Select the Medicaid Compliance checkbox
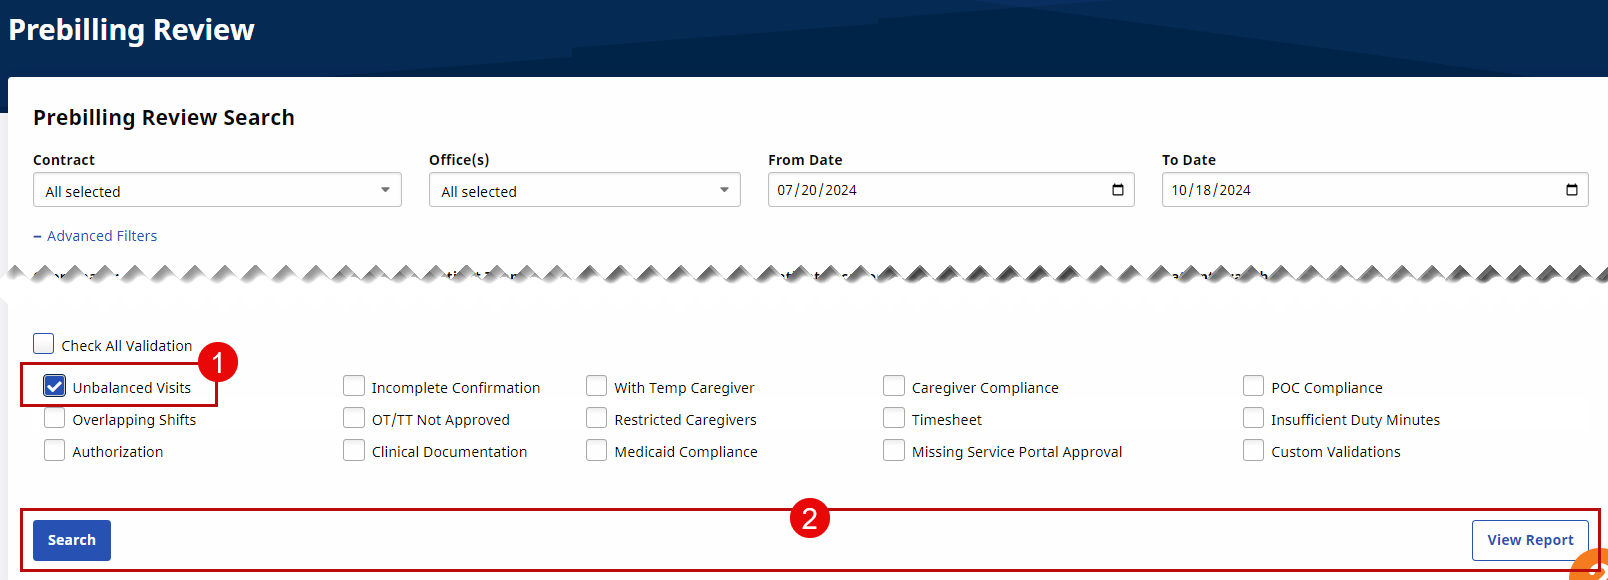Image resolution: width=1608 pixels, height=580 pixels. pos(597,450)
